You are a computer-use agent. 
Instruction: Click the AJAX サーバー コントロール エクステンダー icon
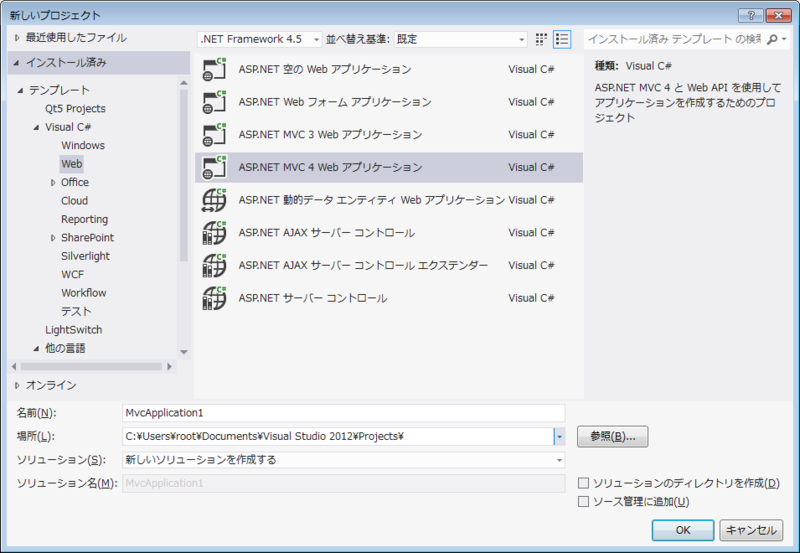tap(214, 265)
